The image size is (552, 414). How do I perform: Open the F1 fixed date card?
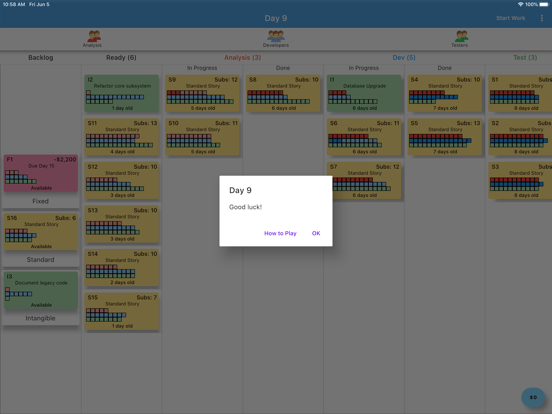41,173
